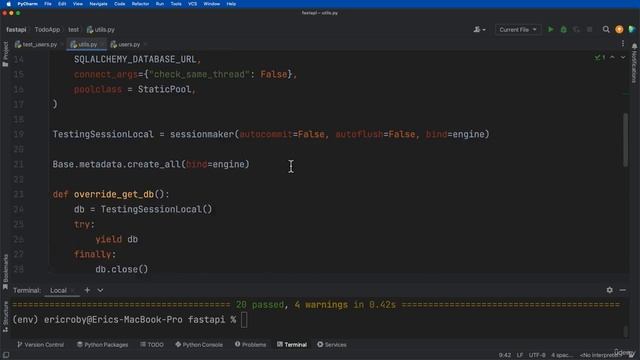Click line number 21 in the gutter
Viewport: 640px width, 360px height.
point(18,164)
